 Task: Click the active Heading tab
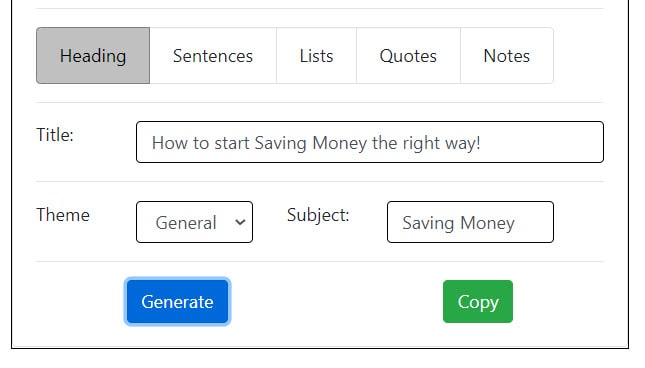[x=93, y=56]
